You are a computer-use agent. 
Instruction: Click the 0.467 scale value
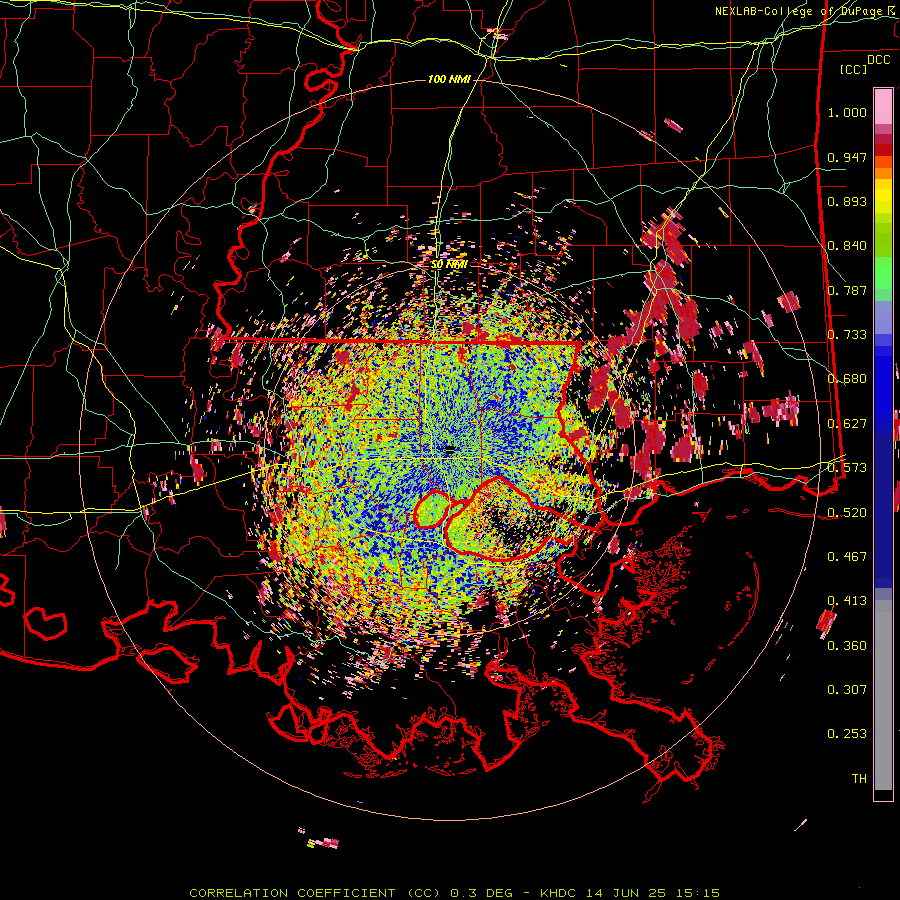click(847, 556)
